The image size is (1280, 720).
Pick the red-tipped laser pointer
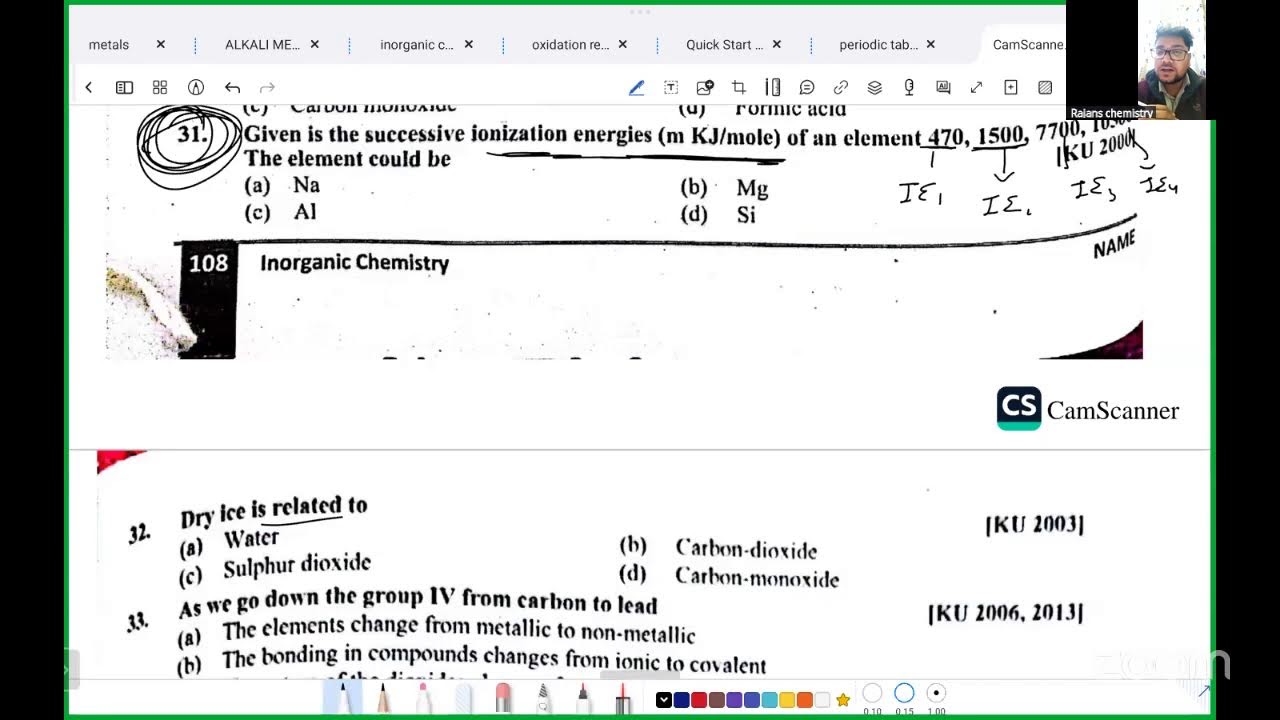pyautogui.click(x=622, y=697)
